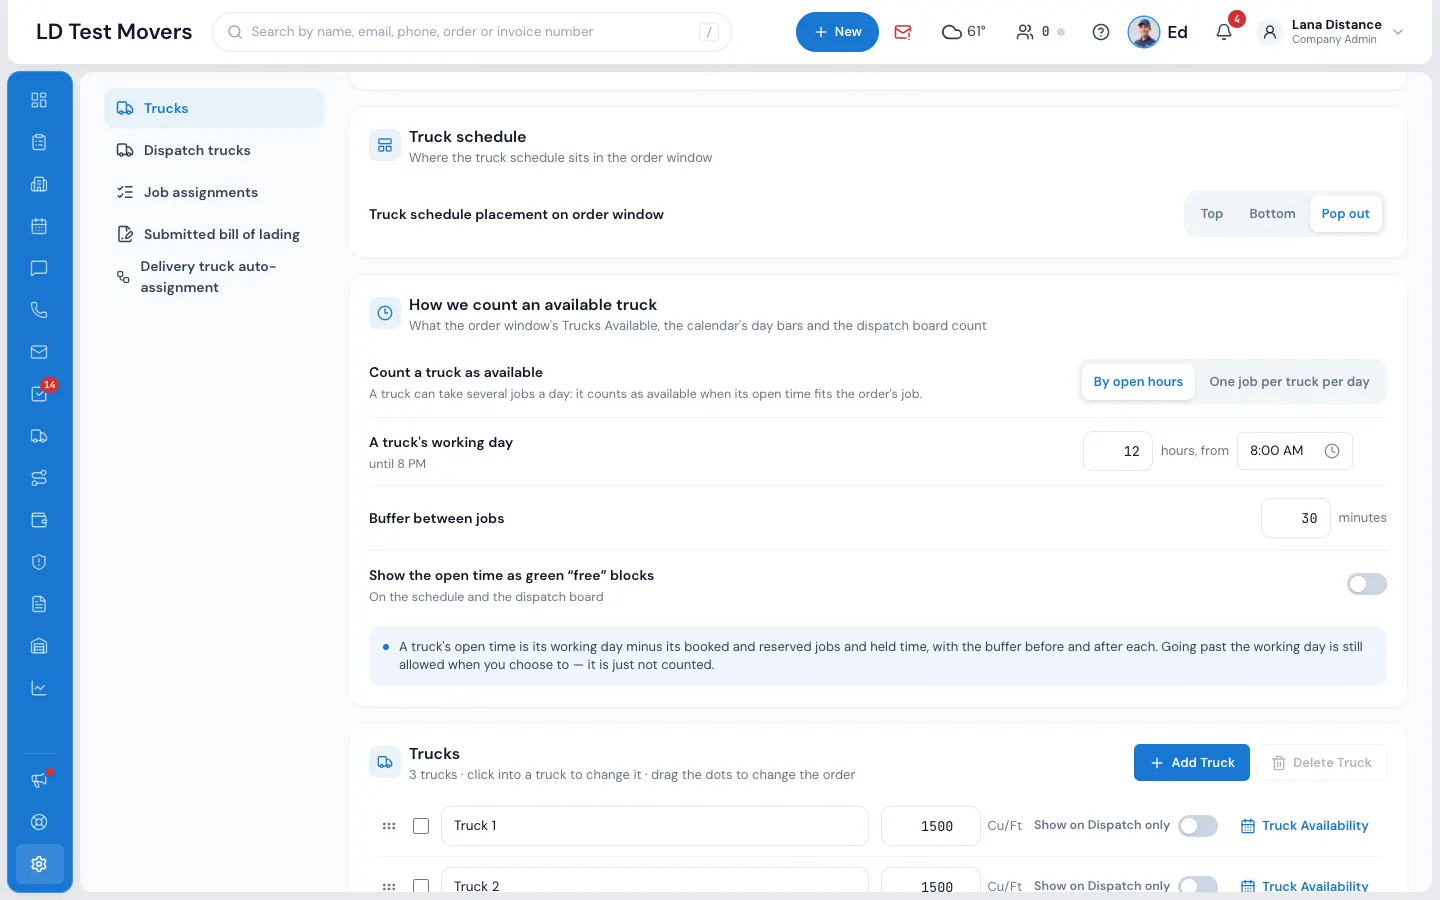Screen dimensions: 1440x900
Task: Open the chat messages icon in sidebar
Action: 39,268
